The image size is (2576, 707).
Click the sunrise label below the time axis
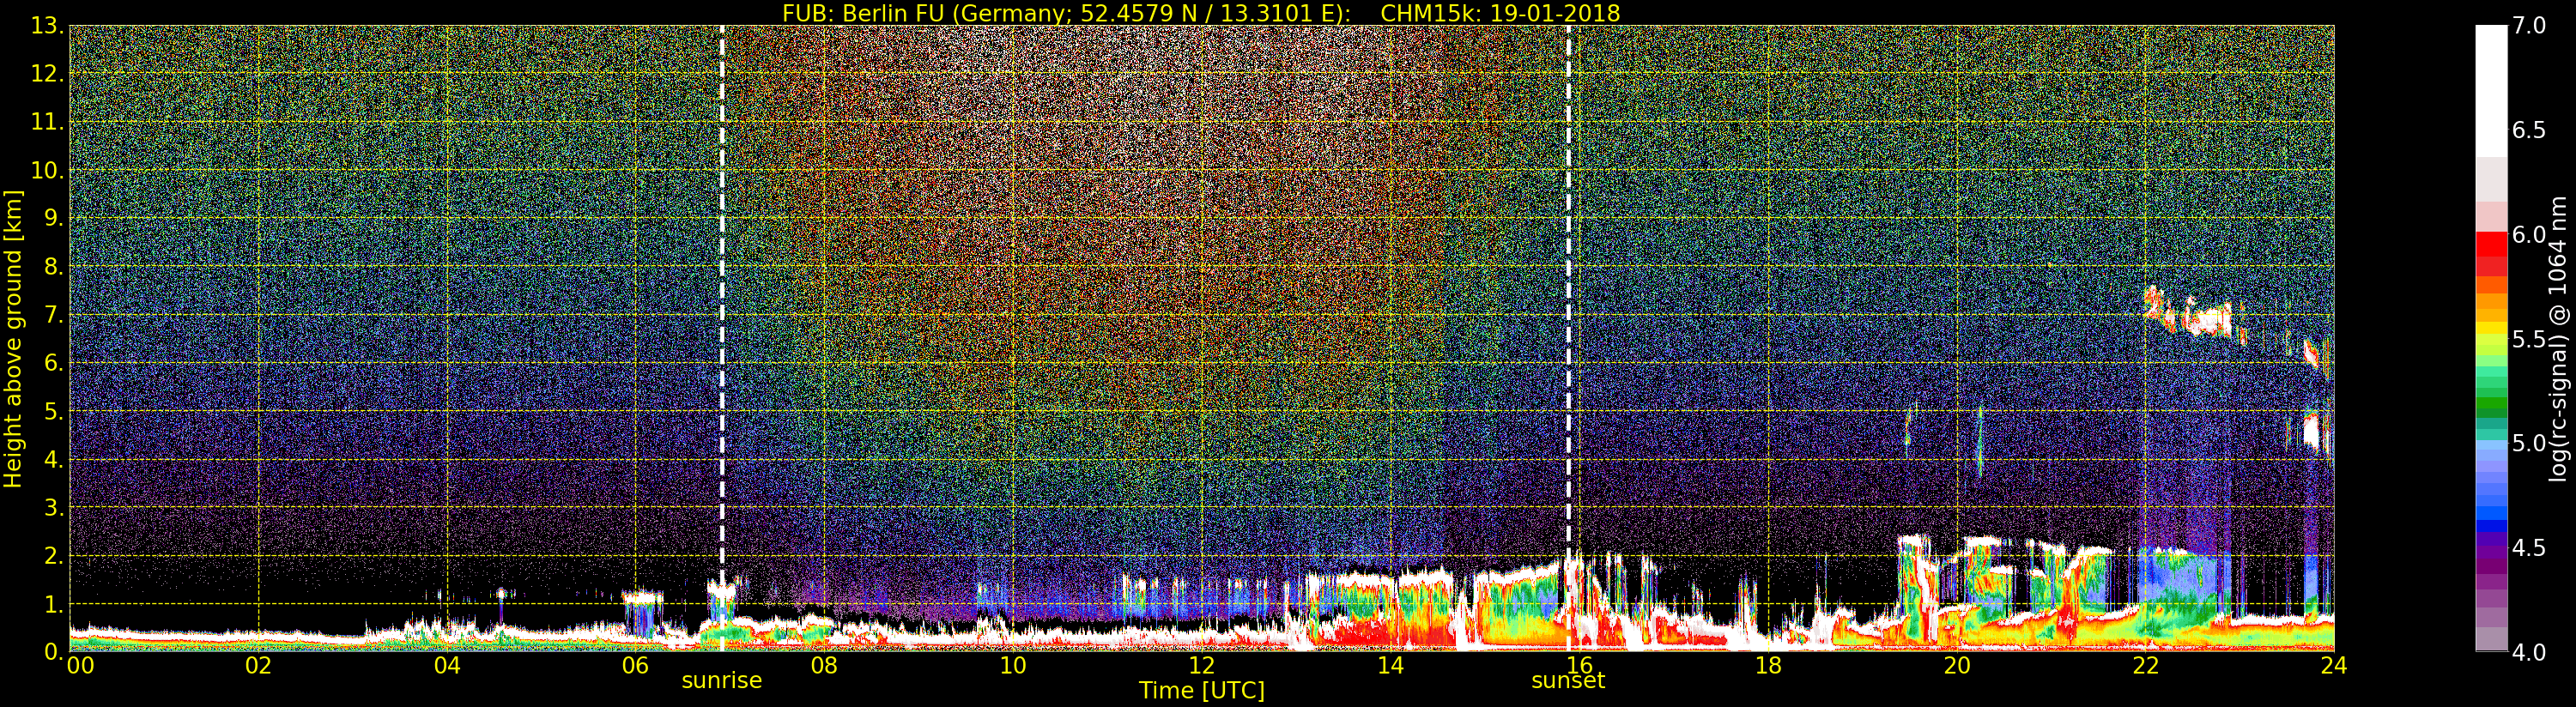coord(721,681)
